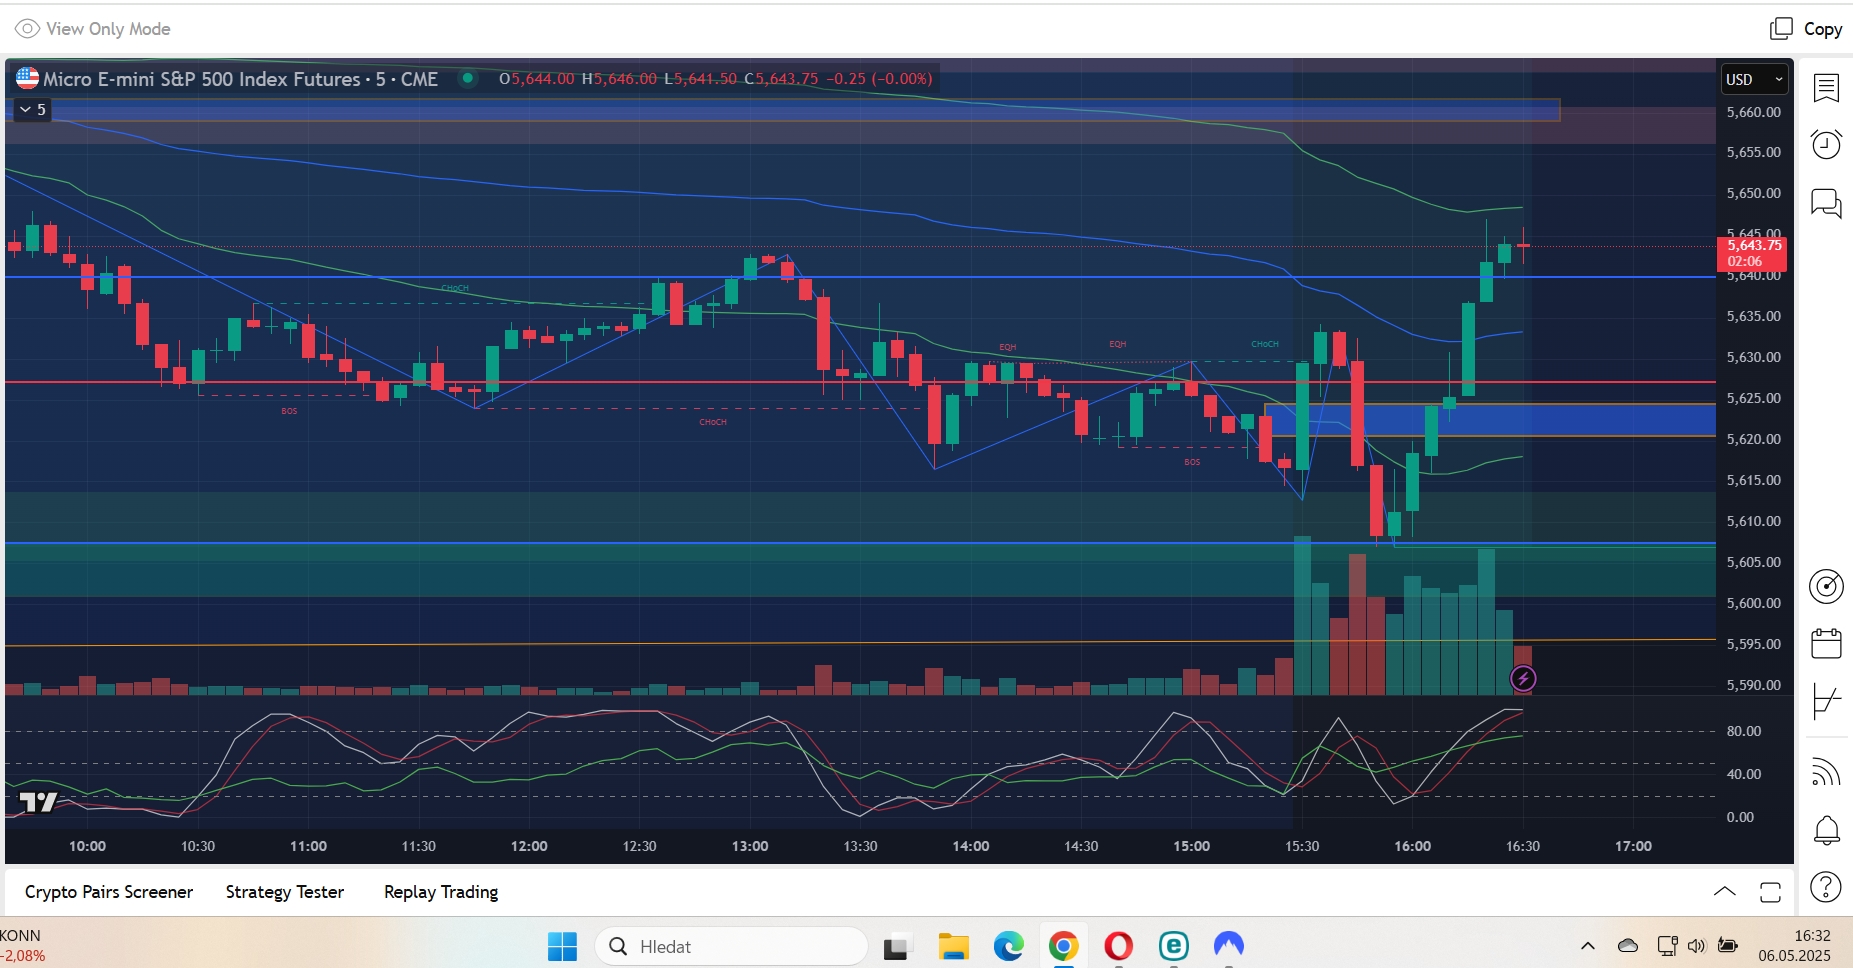Open the Economic Calendar icon
The image size is (1853, 968).
click(1826, 643)
